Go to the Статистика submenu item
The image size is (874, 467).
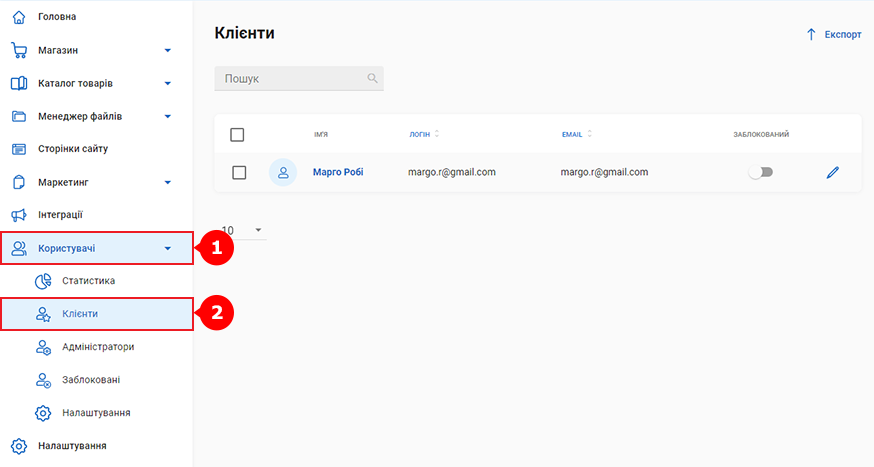(x=89, y=281)
